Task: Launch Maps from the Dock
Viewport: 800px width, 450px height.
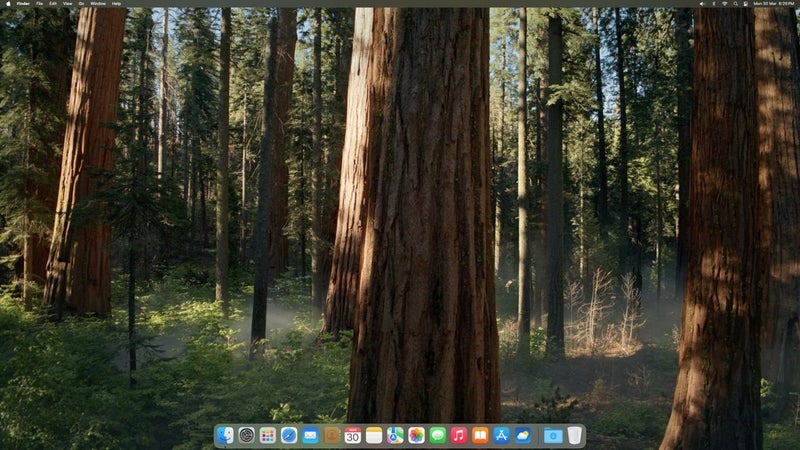Action: coord(395,435)
